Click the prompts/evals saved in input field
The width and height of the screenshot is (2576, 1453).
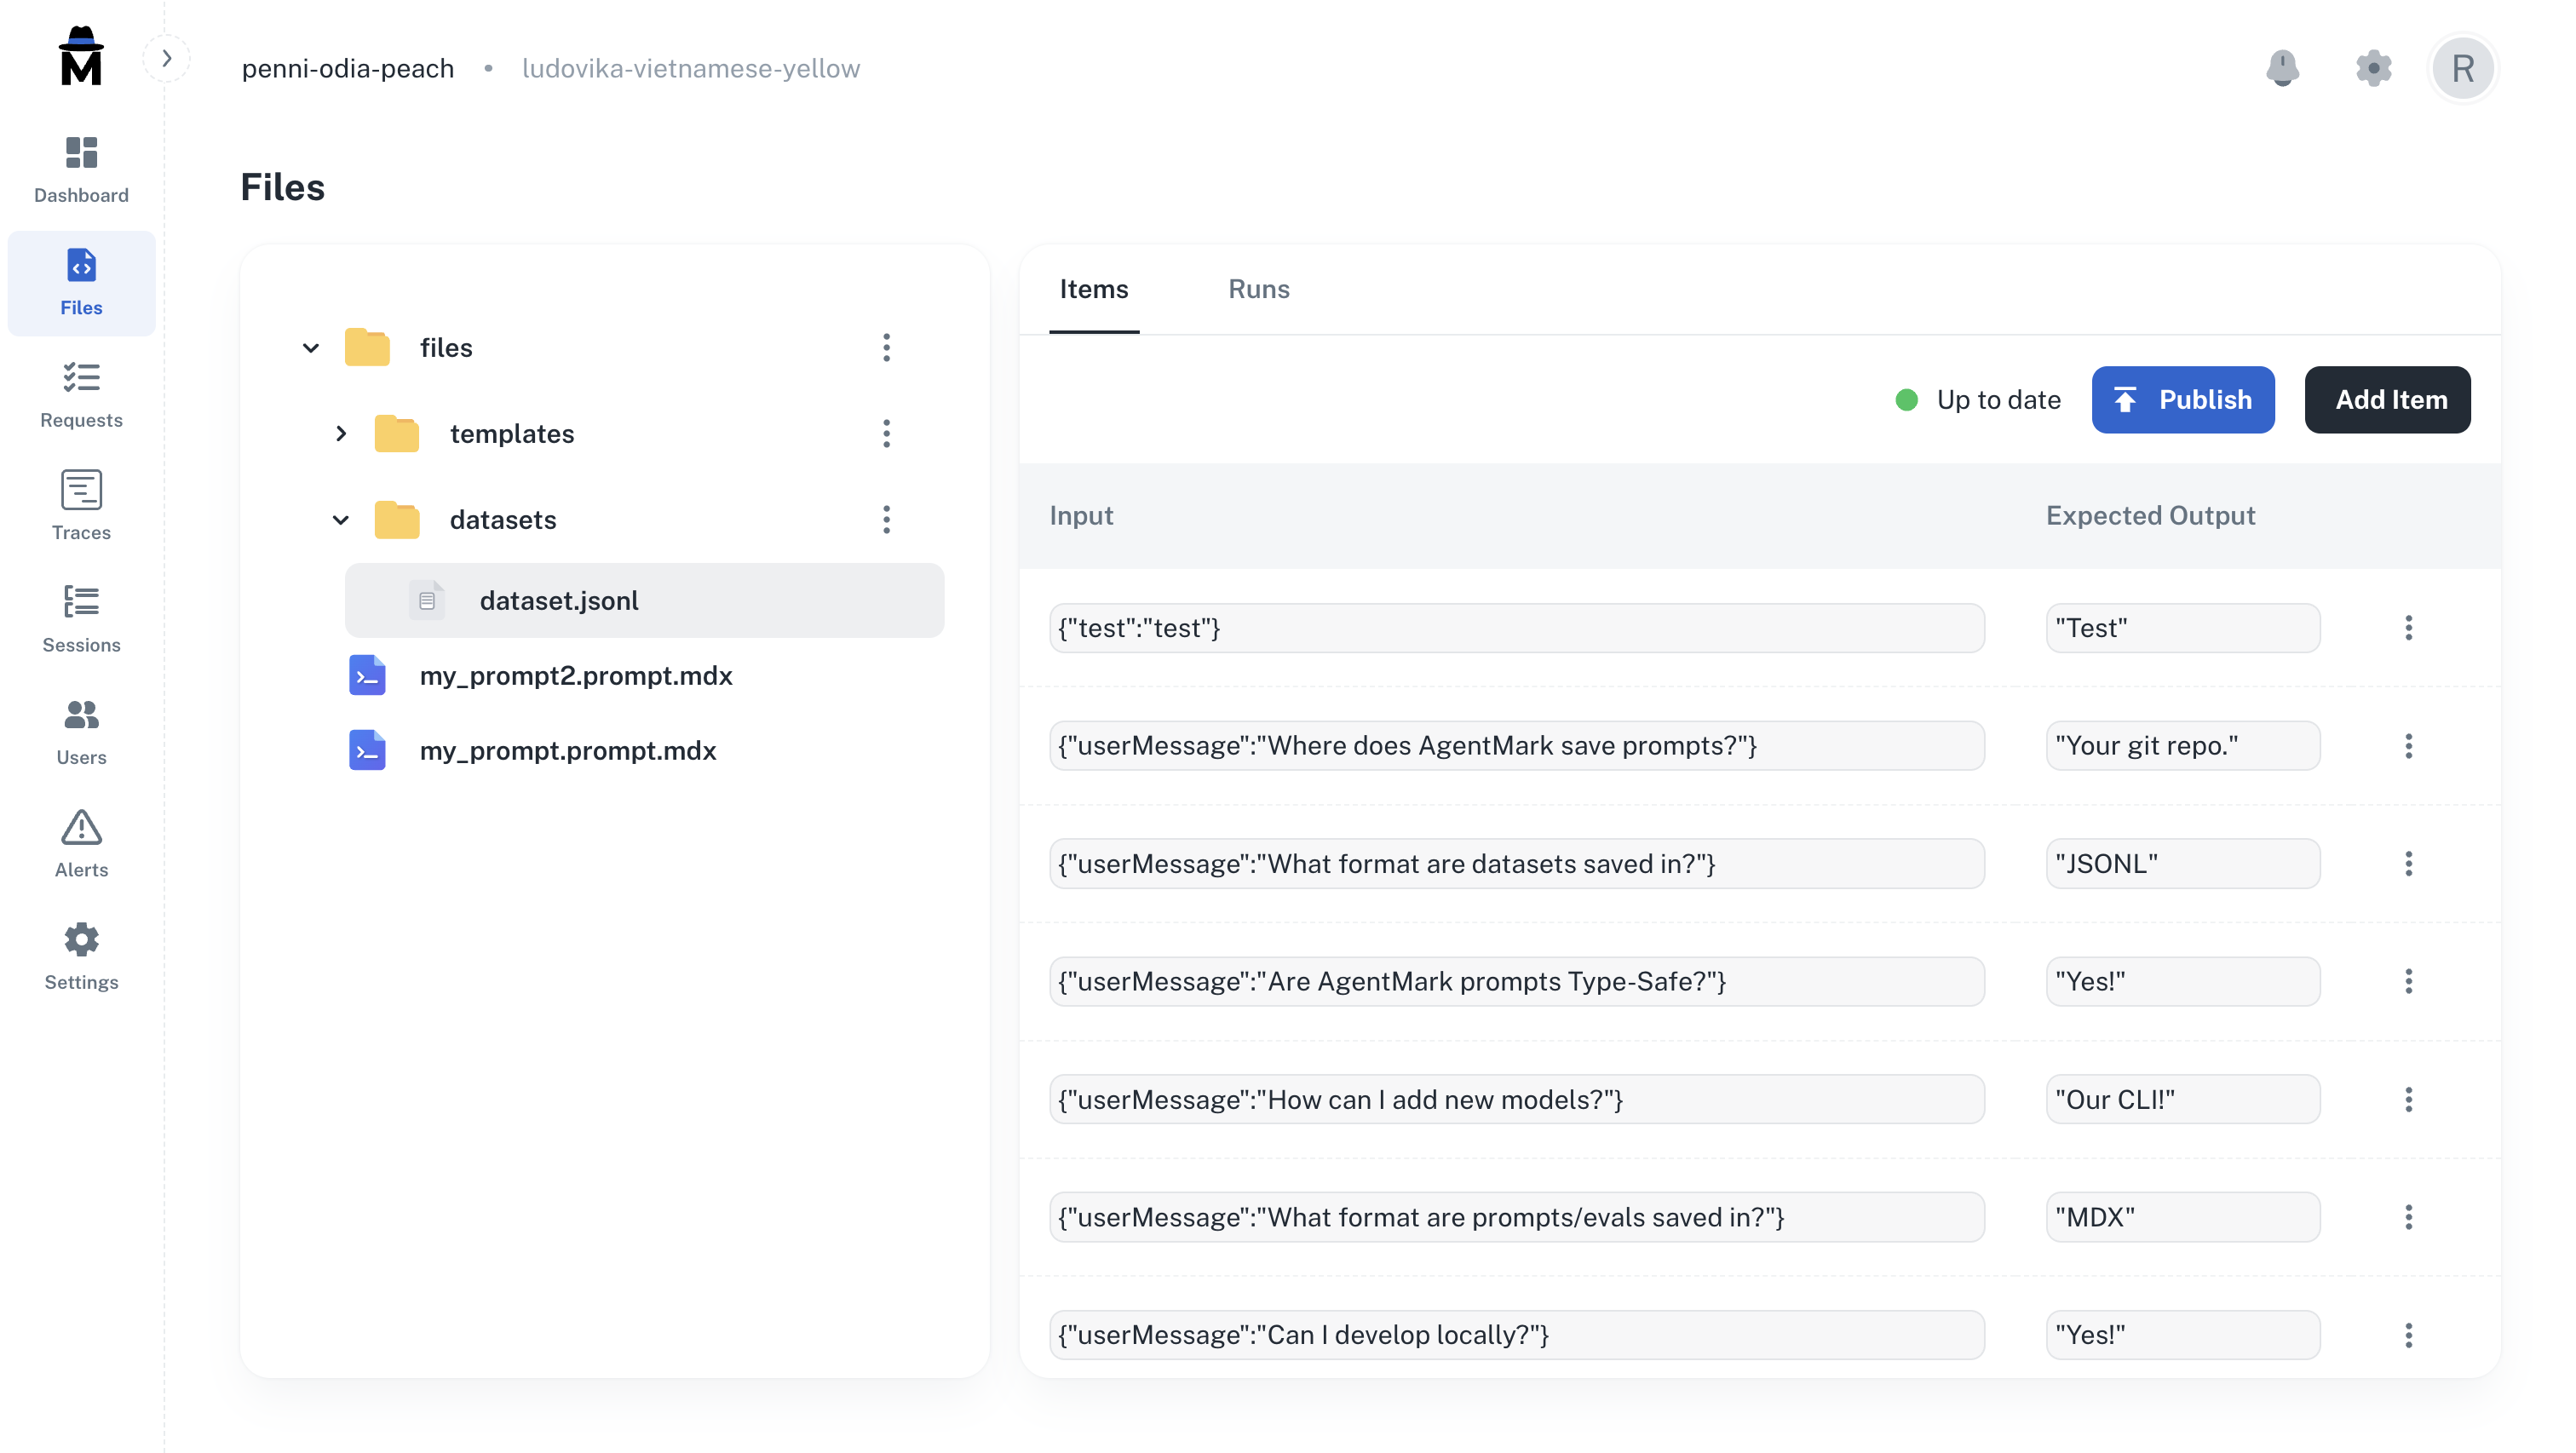click(1516, 1218)
